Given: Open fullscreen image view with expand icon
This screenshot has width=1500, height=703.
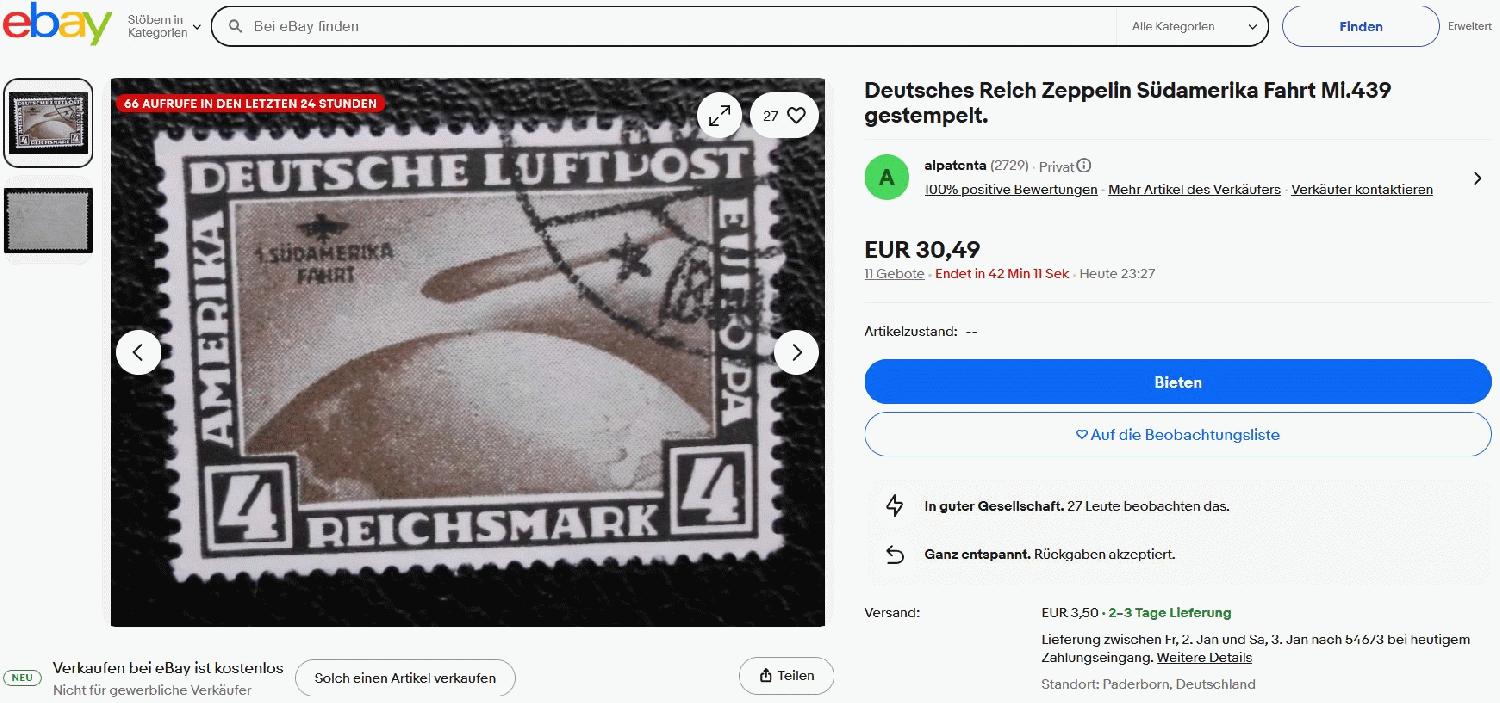Looking at the screenshot, I should (x=719, y=116).
